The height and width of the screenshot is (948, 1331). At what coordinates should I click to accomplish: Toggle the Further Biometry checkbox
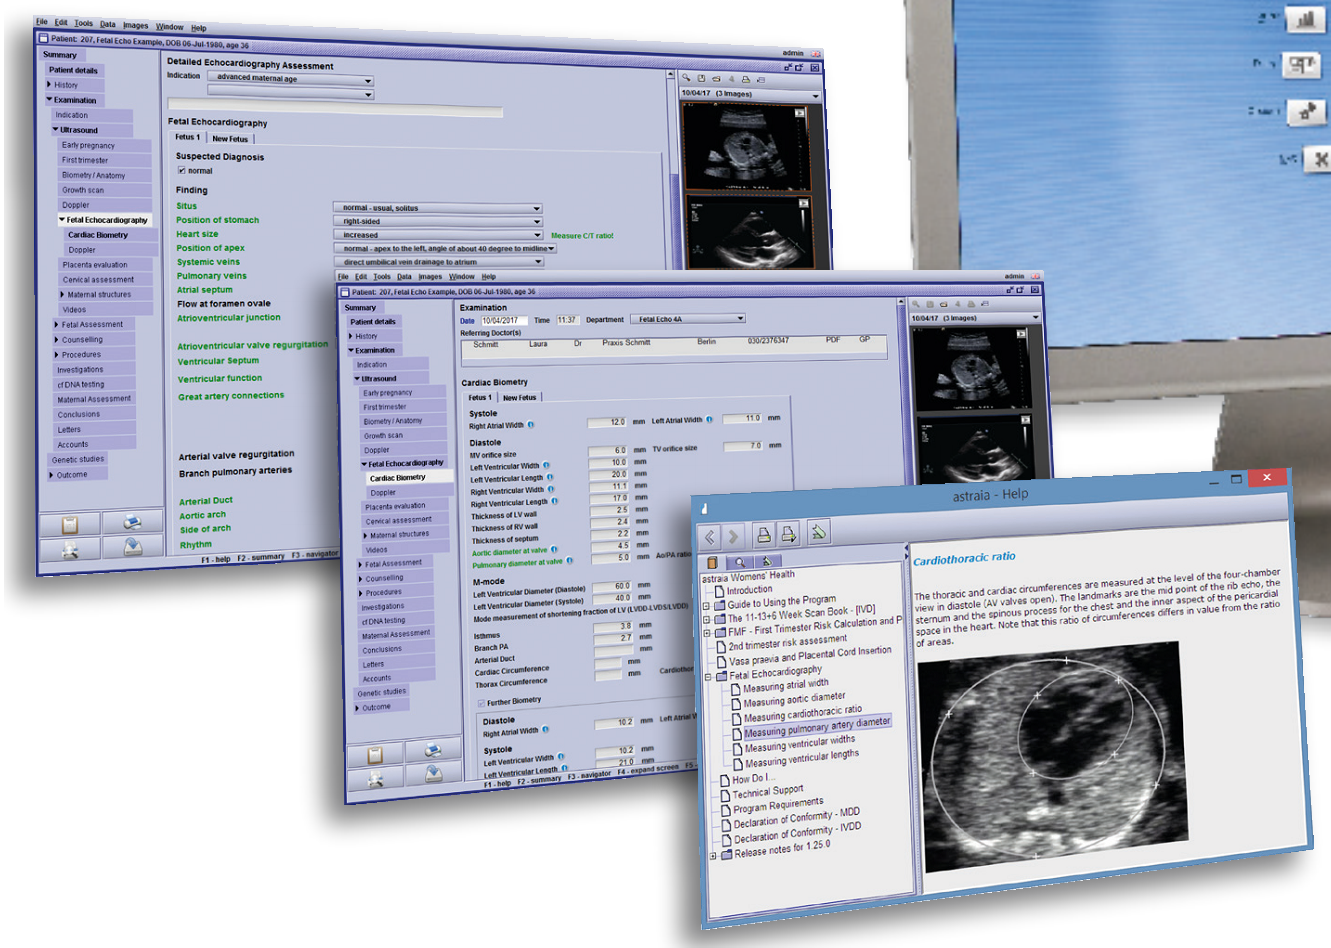point(481,703)
